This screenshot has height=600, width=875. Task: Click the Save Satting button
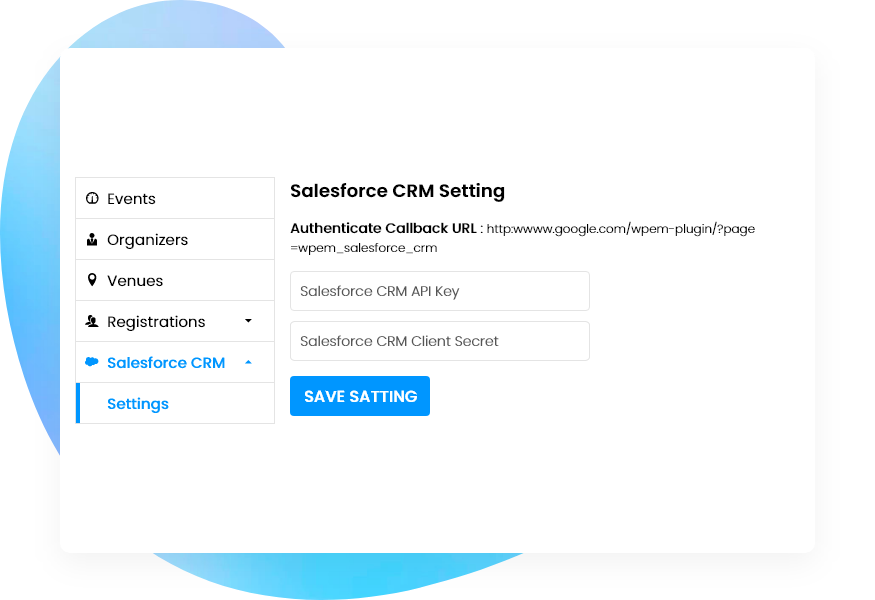tap(360, 396)
